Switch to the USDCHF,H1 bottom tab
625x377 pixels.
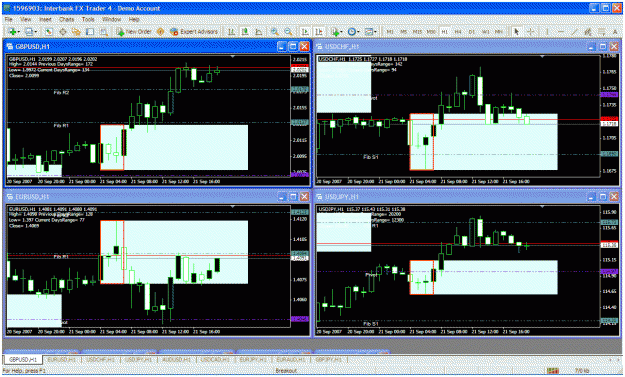click(x=100, y=359)
